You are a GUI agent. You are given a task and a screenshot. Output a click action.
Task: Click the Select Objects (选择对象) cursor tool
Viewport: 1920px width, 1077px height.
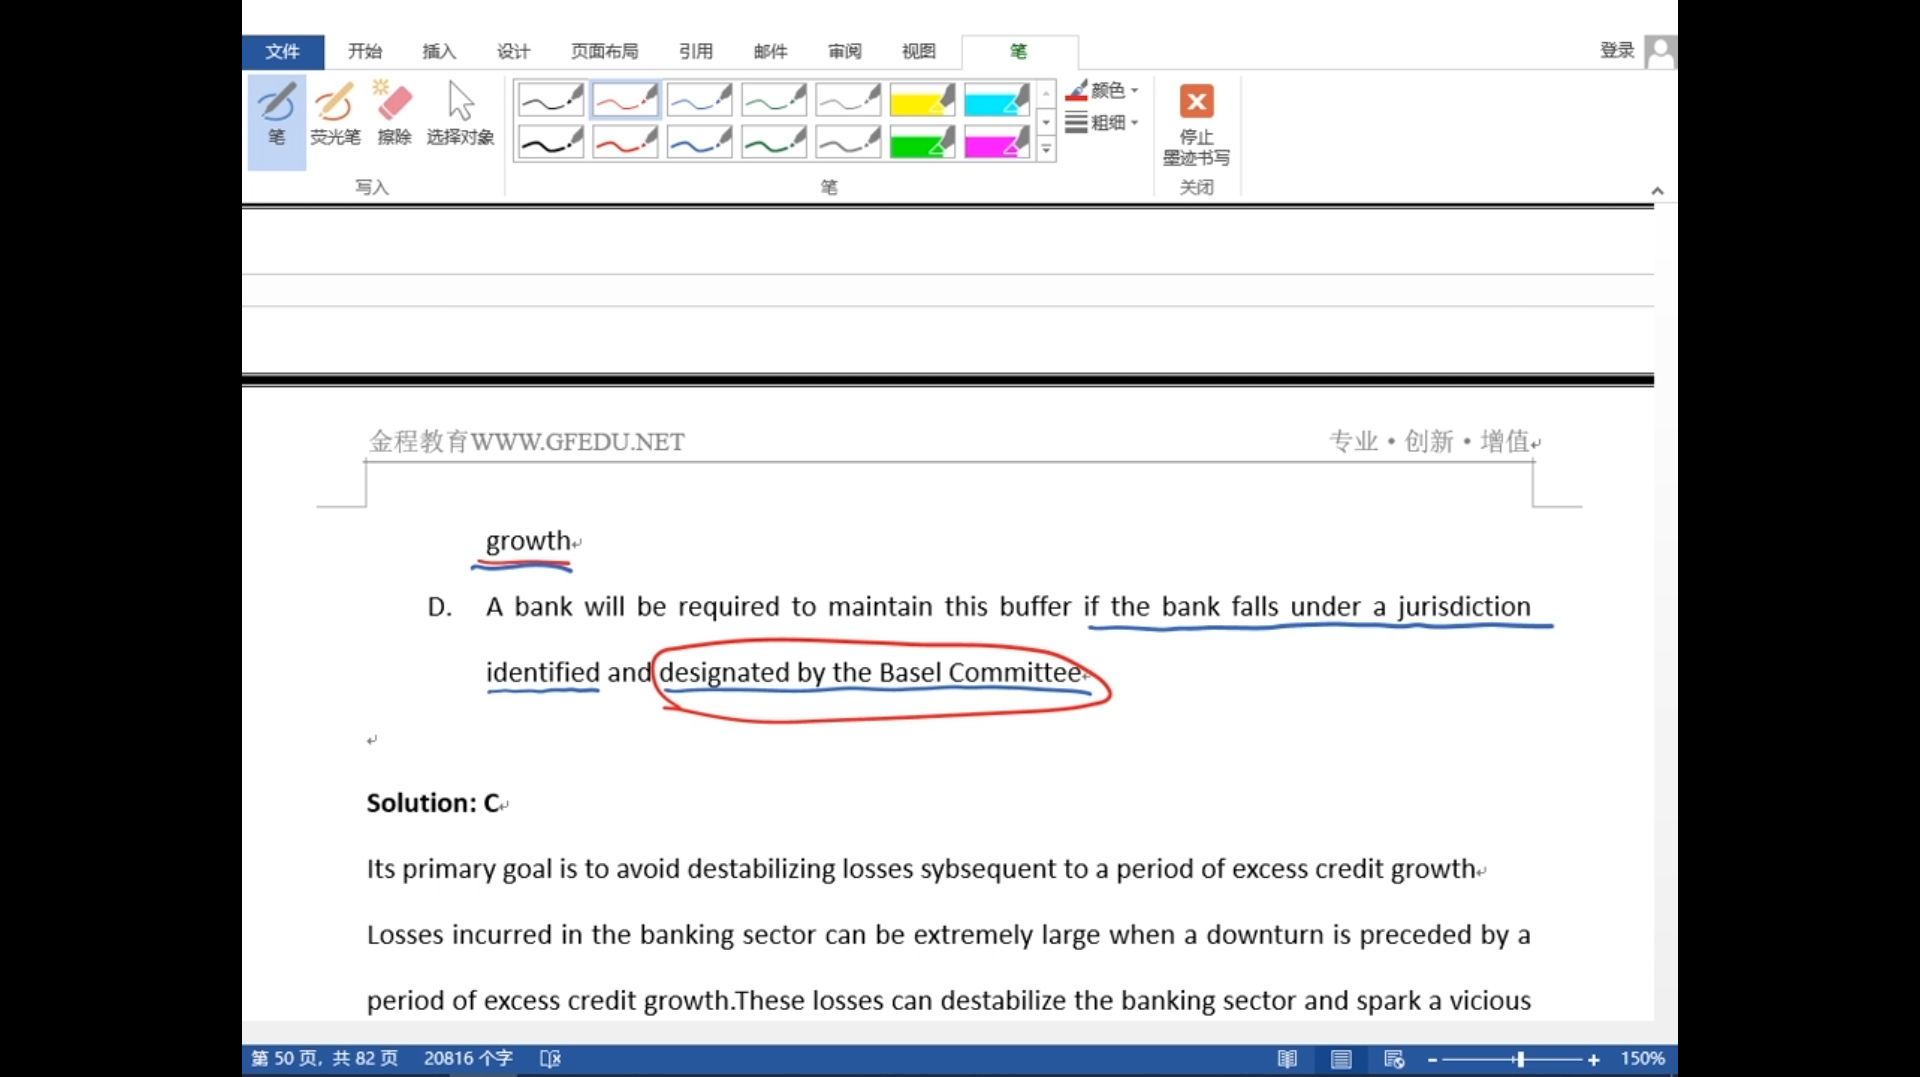460,116
